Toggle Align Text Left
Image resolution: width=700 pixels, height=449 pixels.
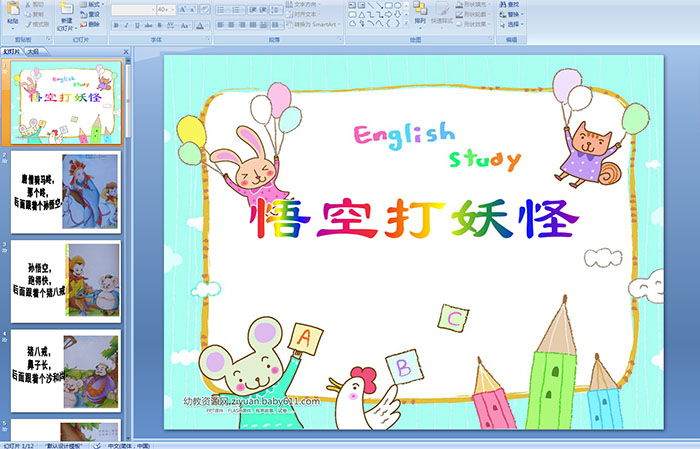[x=220, y=25]
